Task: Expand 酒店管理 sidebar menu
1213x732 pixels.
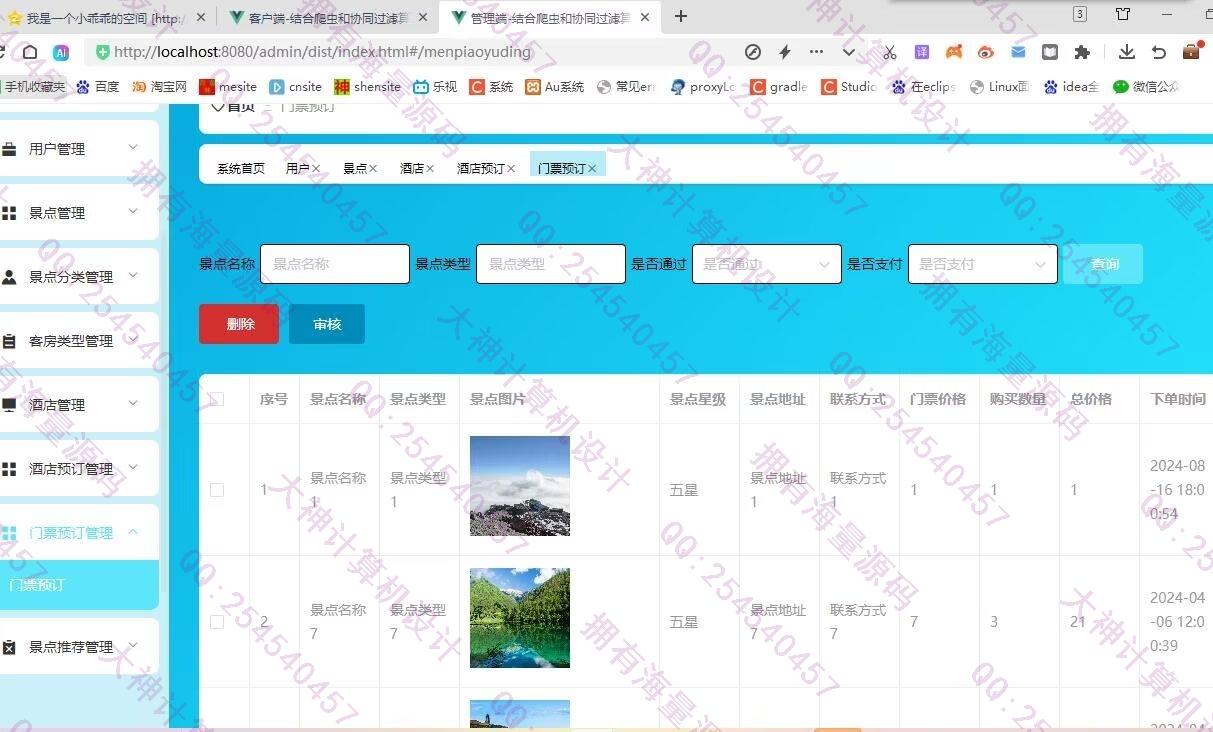Action: tap(78, 404)
